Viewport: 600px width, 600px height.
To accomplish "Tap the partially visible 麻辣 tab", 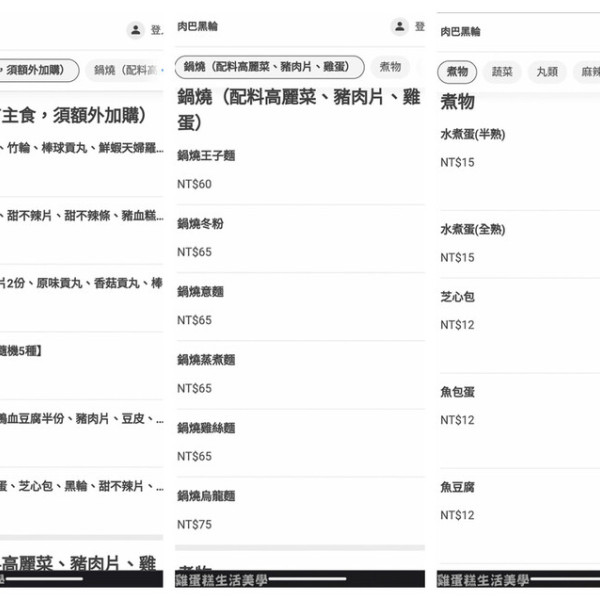I will point(588,72).
